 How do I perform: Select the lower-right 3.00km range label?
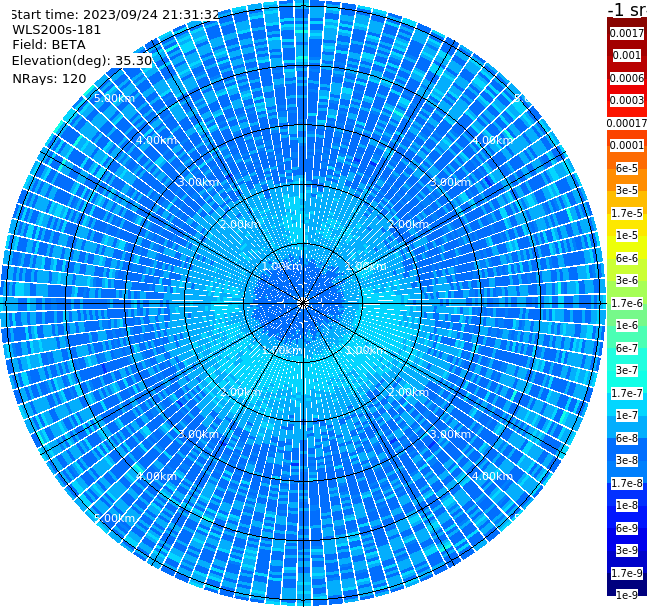click(x=451, y=434)
